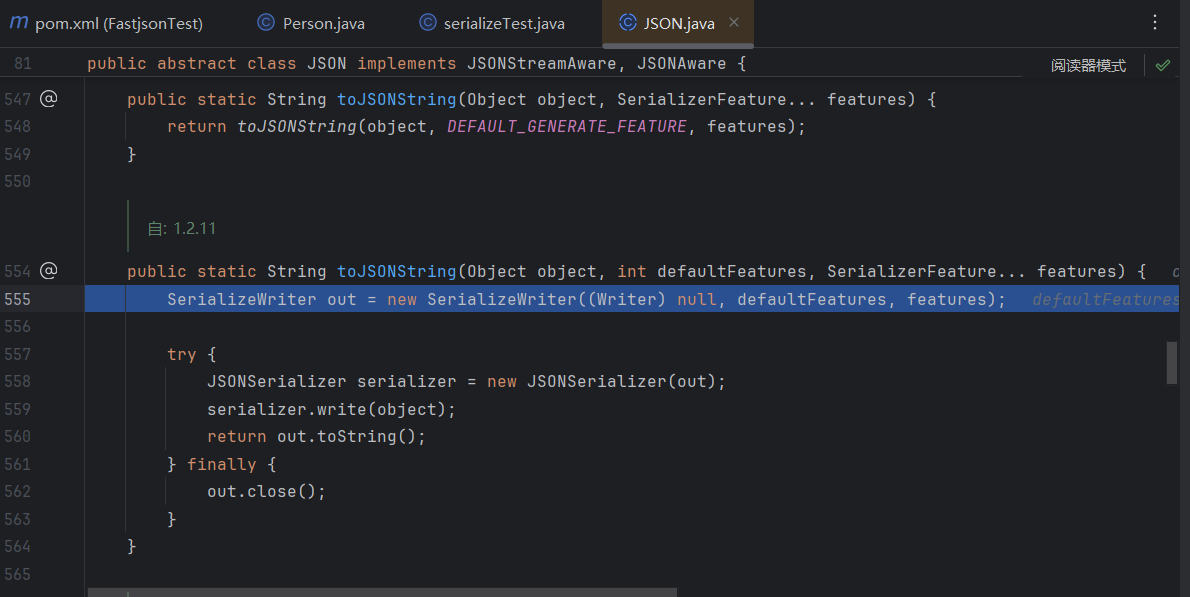Click the vertical scrollbar thumb

(1171, 362)
